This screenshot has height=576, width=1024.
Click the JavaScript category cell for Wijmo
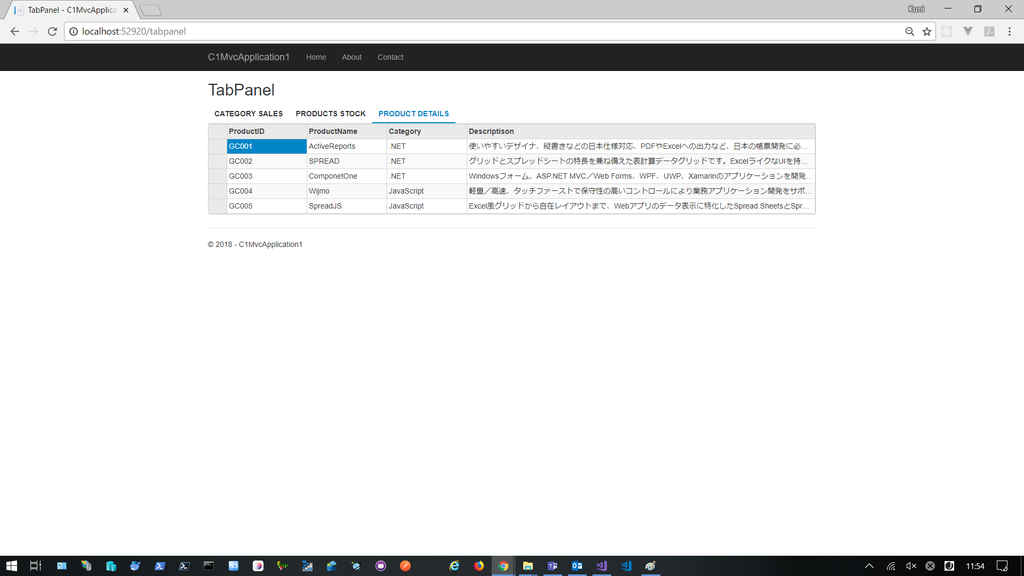pos(426,191)
